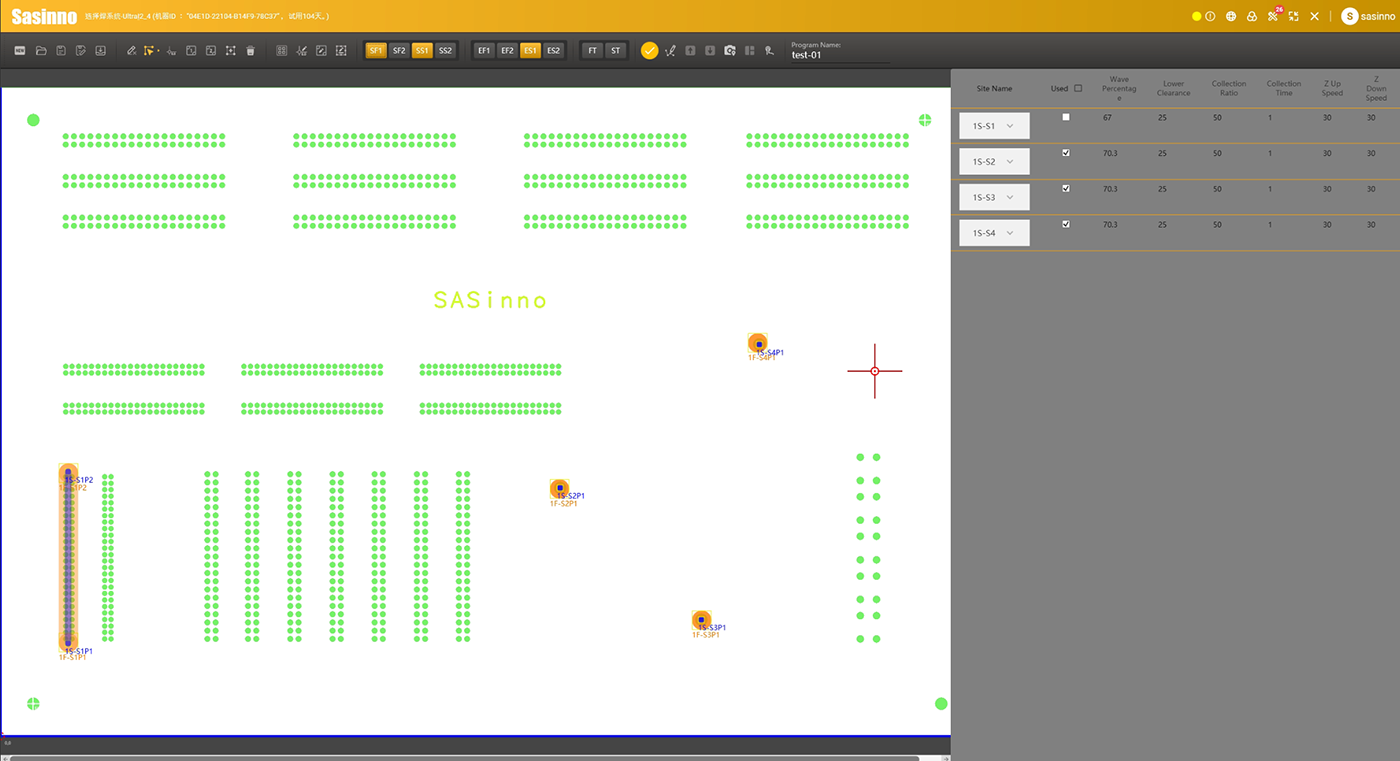Click the camera location icon
This screenshot has height=761, width=1400.
[730, 50]
